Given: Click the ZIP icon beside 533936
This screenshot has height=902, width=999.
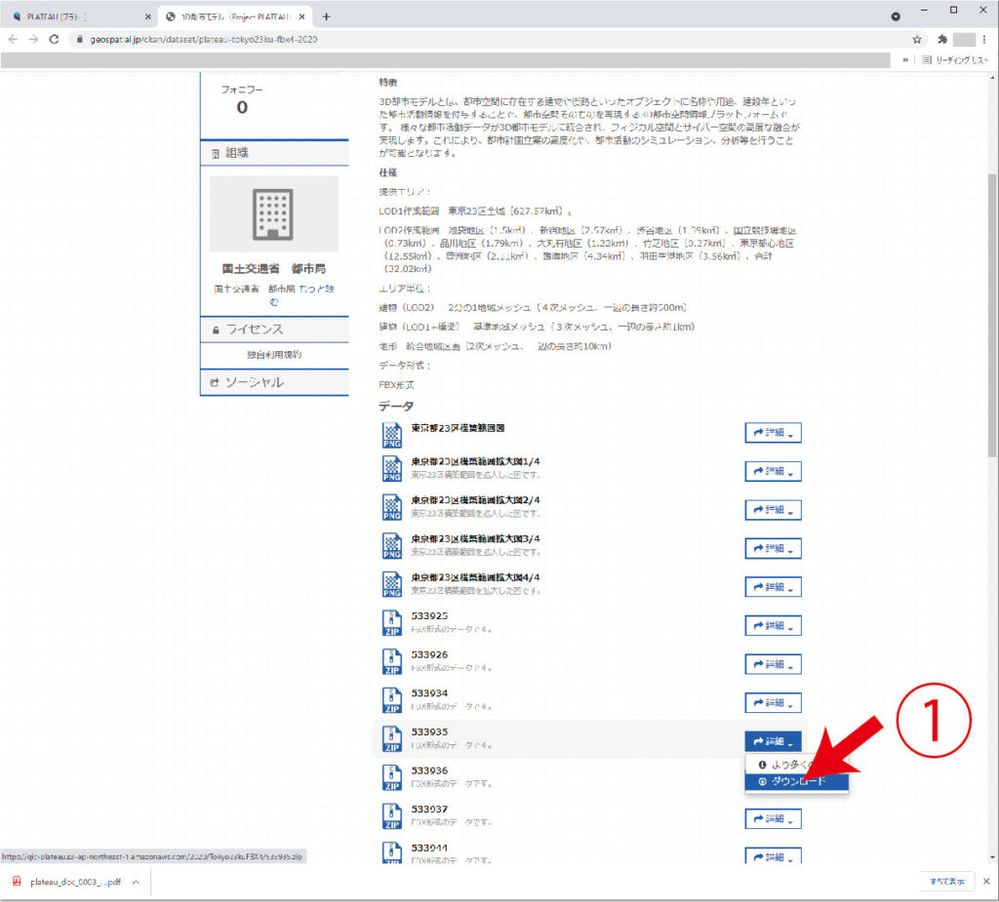Looking at the screenshot, I should pos(392,778).
